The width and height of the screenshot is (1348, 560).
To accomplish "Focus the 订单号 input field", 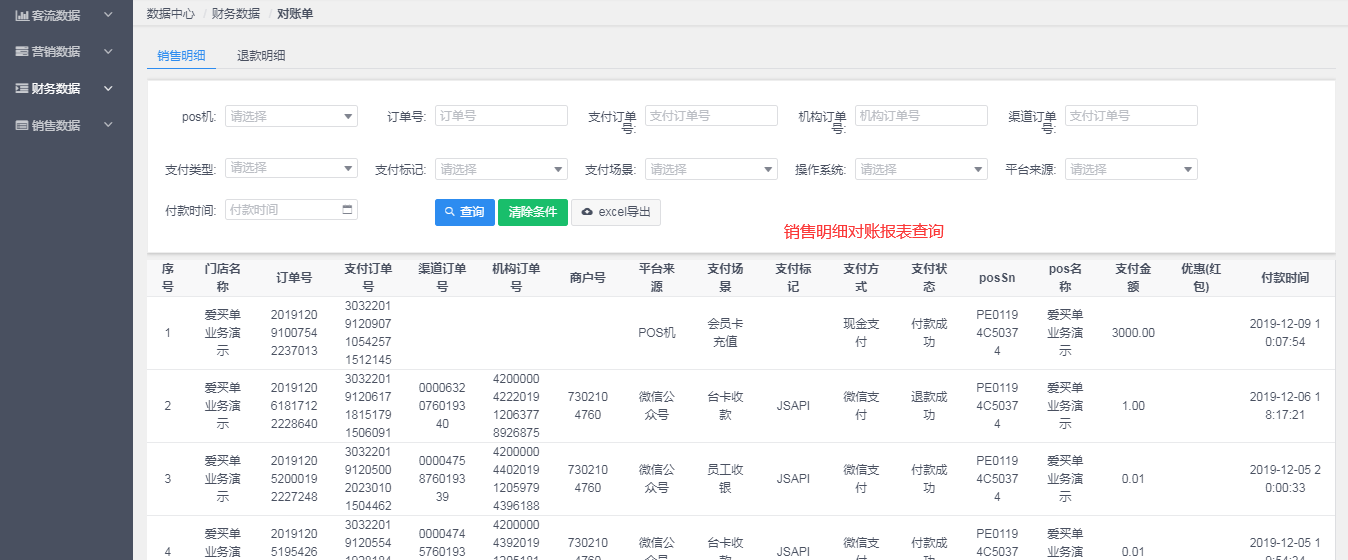I will pos(501,116).
